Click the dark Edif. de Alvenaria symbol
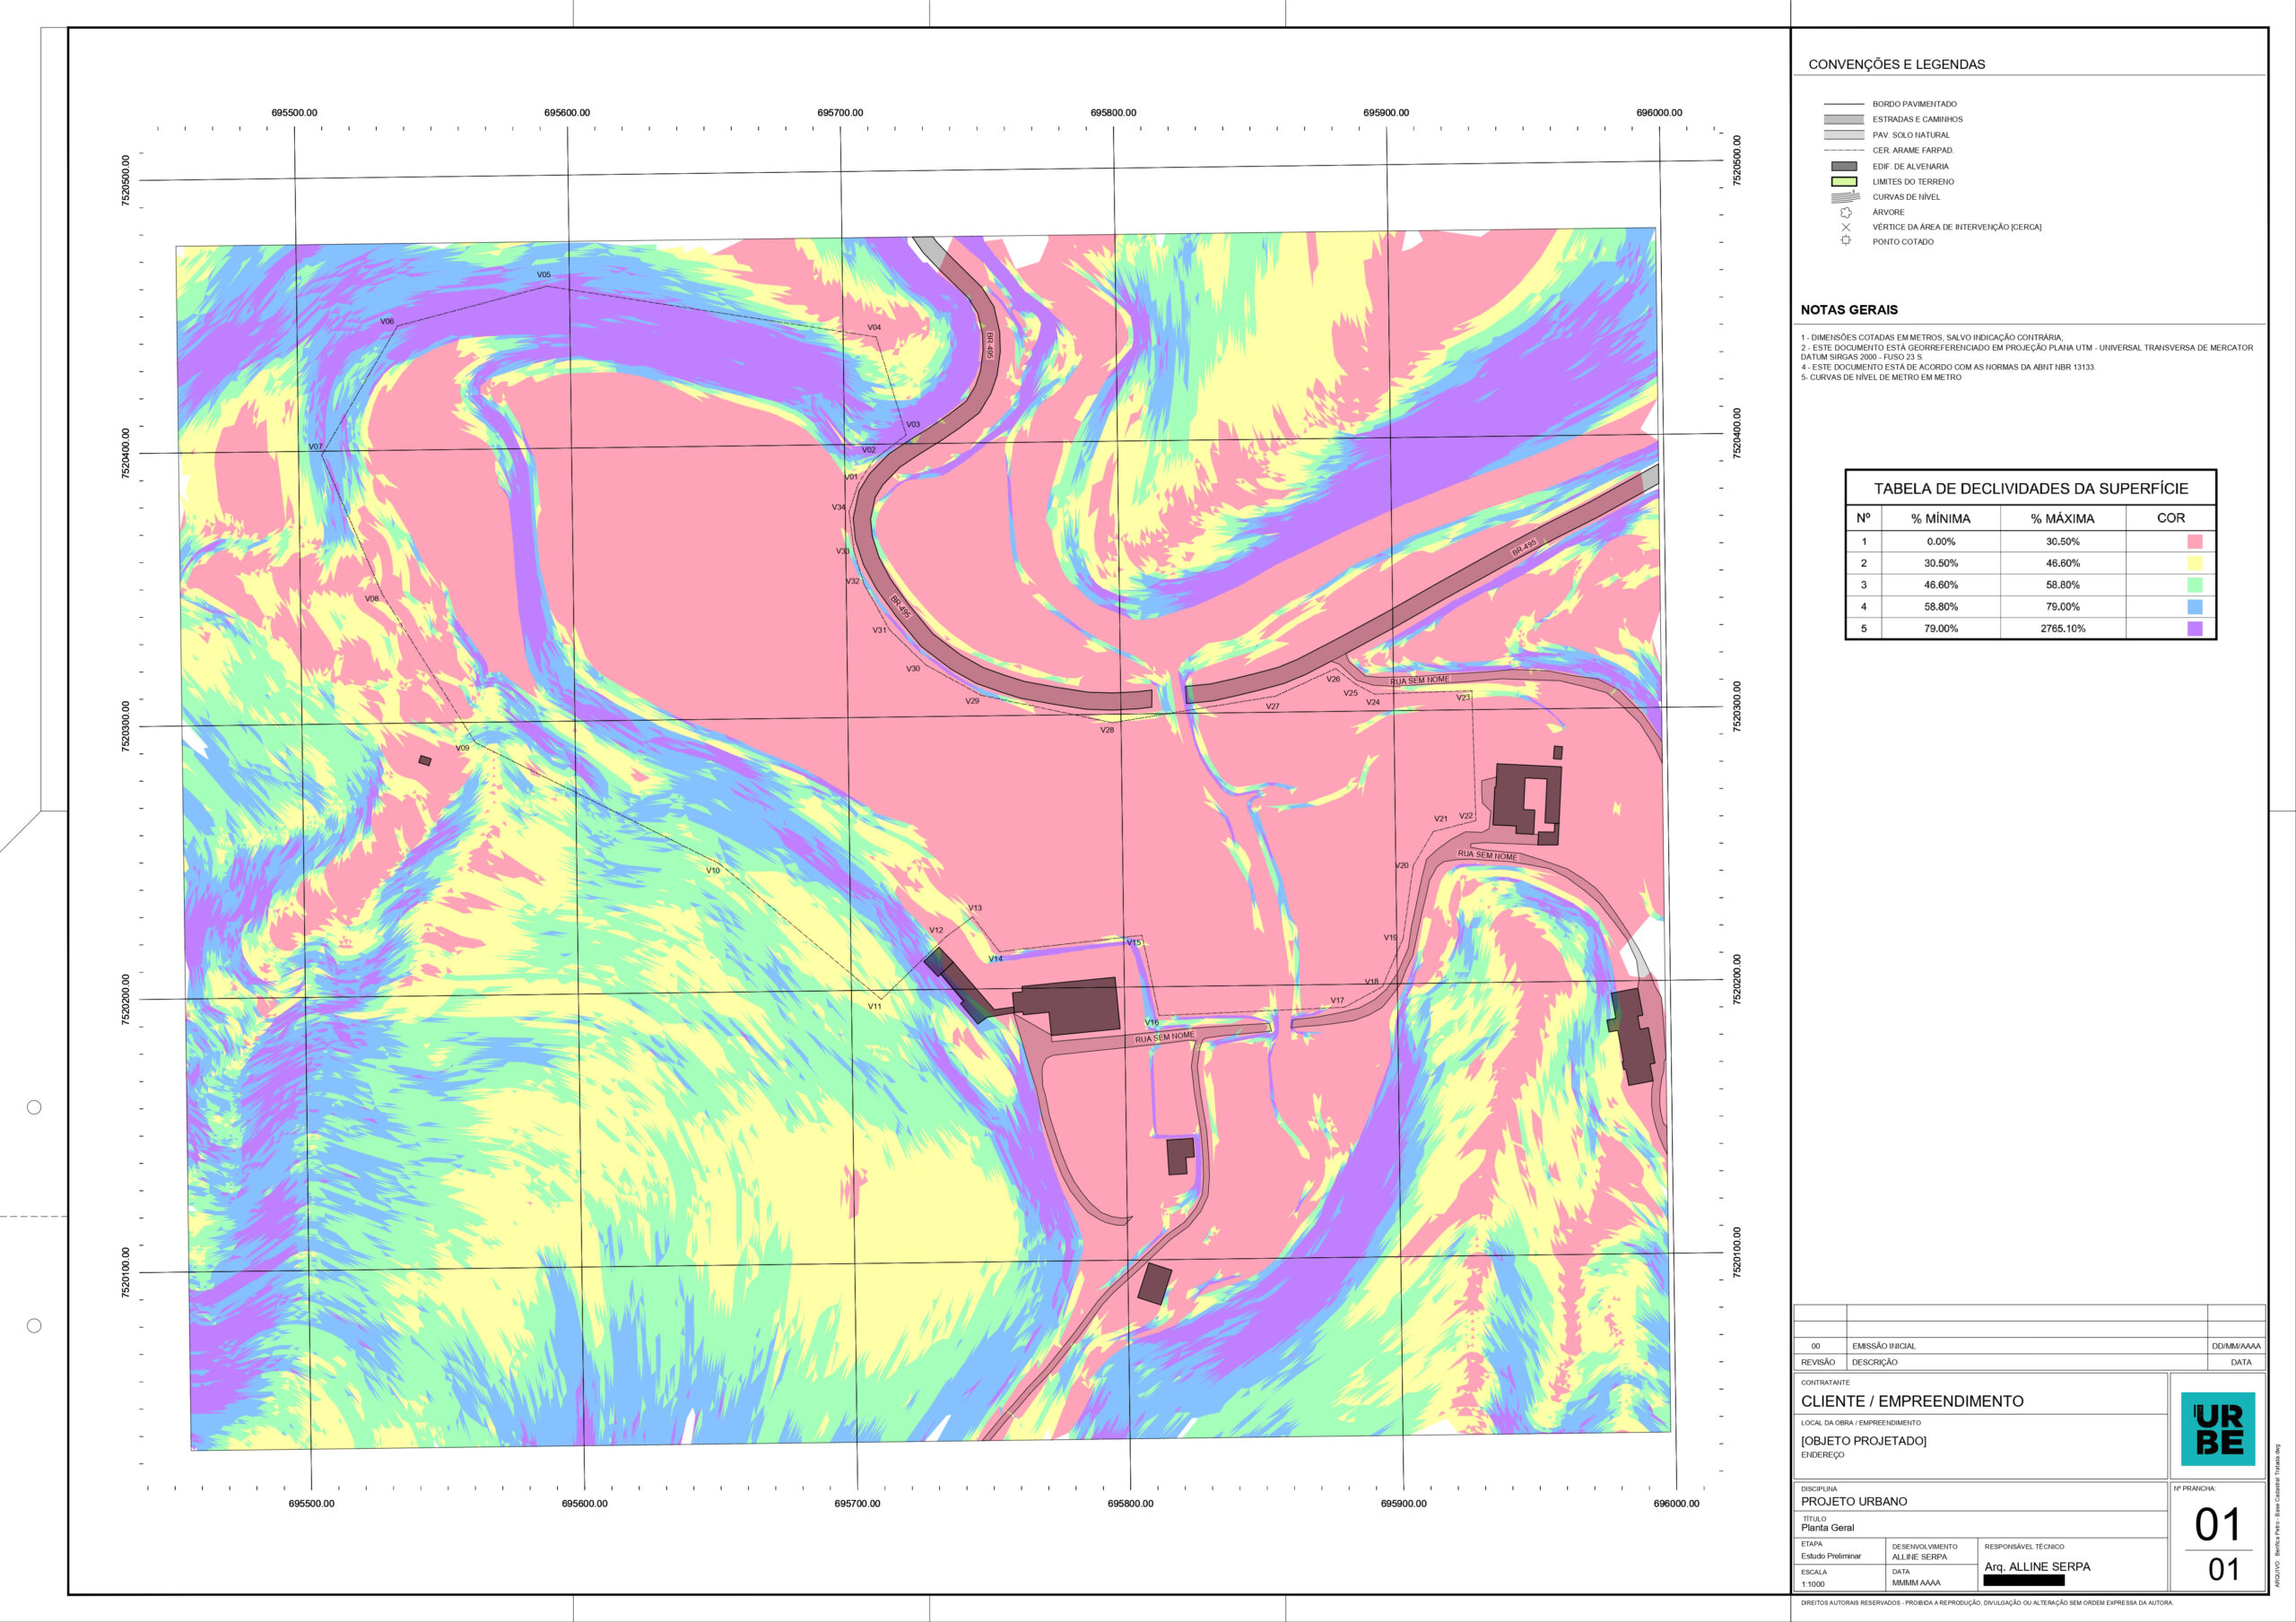Viewport: 2296px width, 1622px height. click(1843, 167)
